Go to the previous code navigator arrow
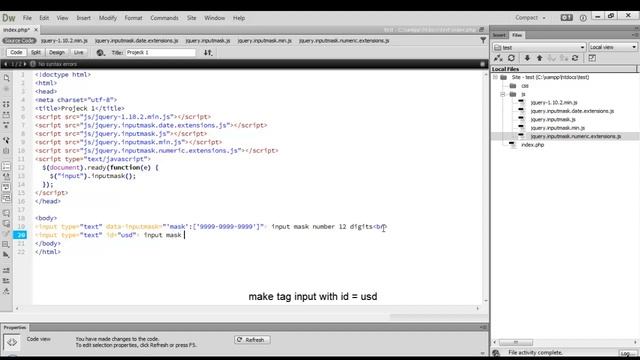The width and height of the screenshot is (640, 360). 5,64
